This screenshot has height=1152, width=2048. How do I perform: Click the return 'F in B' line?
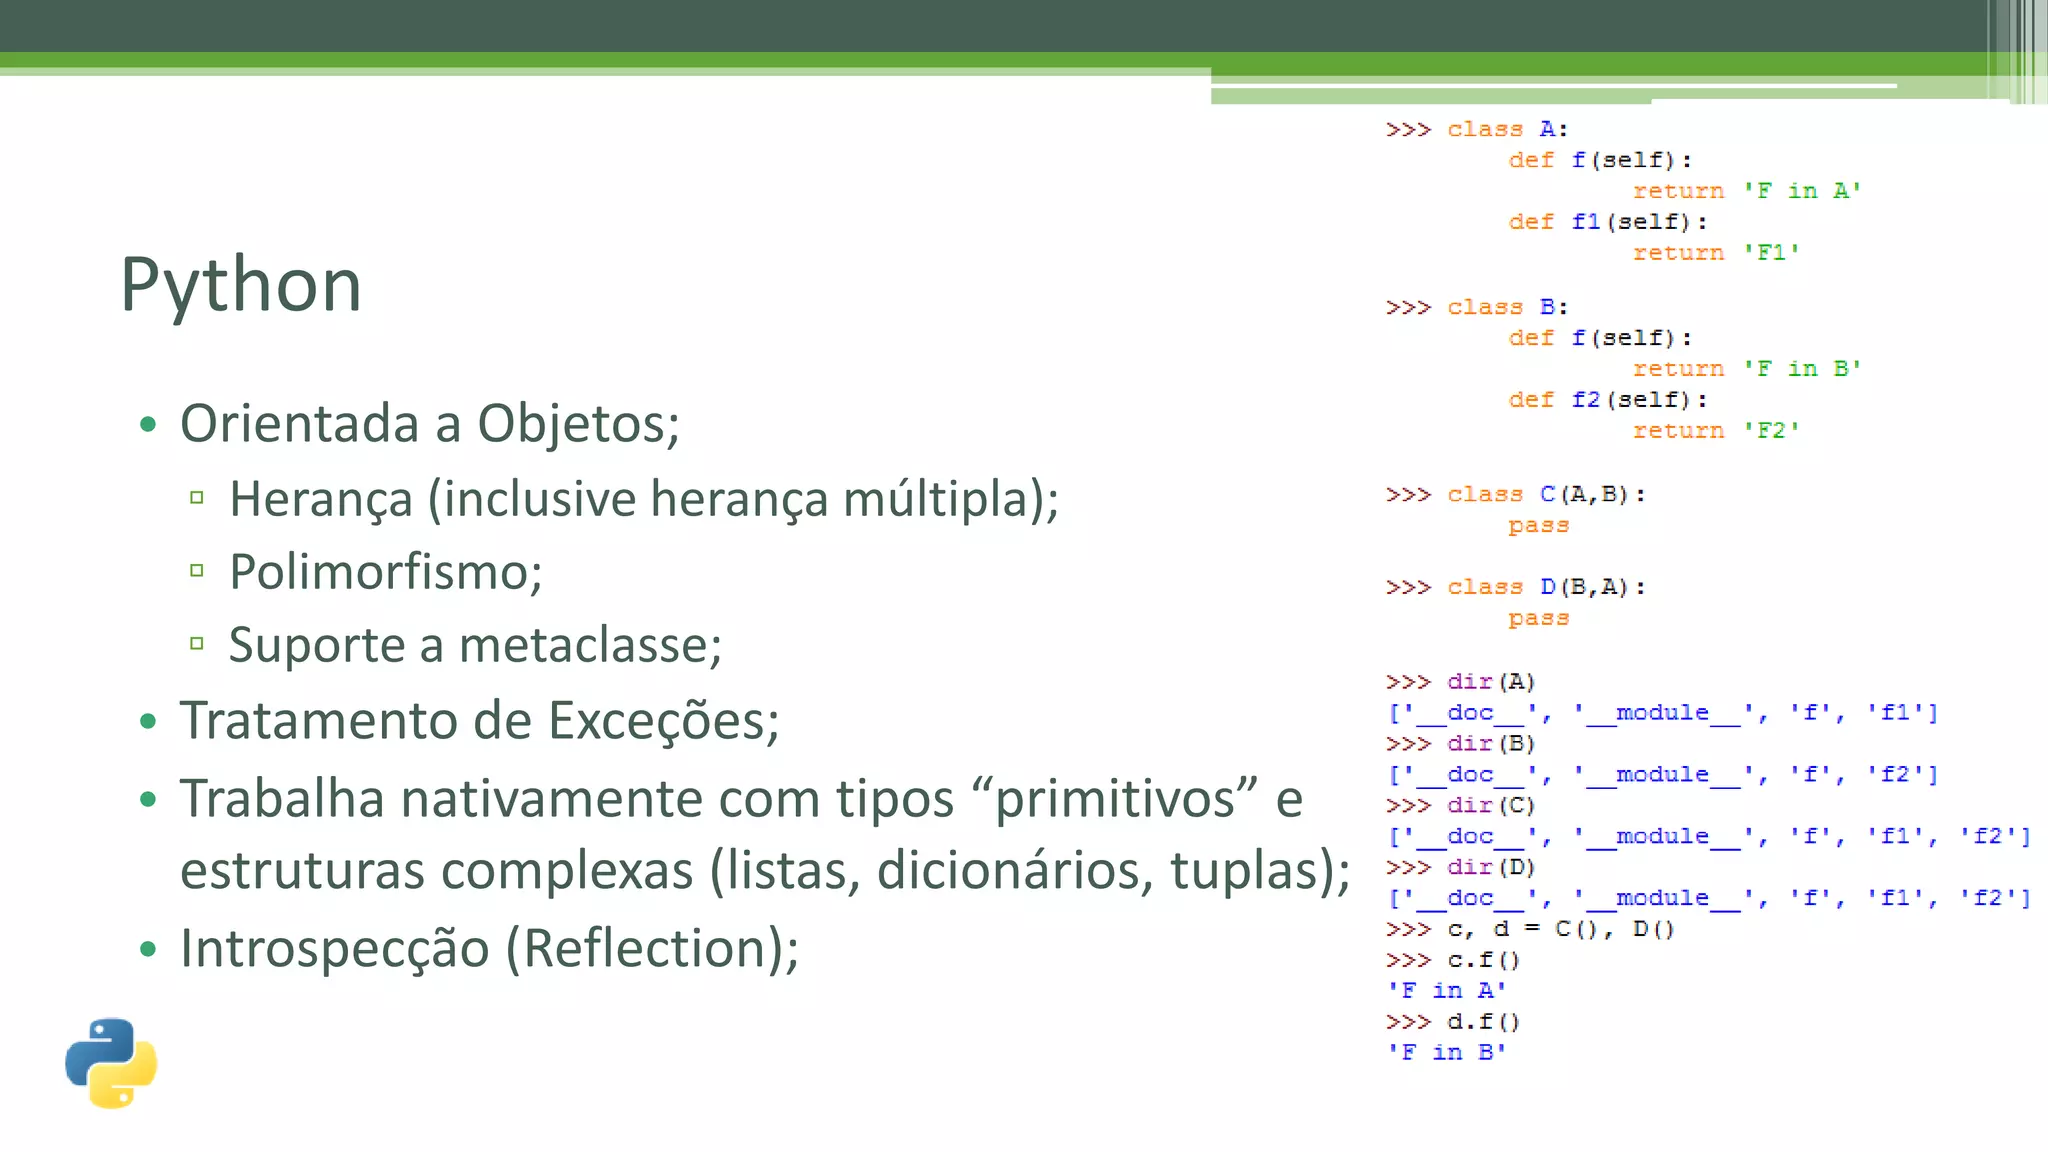[x=1747, y=369]
